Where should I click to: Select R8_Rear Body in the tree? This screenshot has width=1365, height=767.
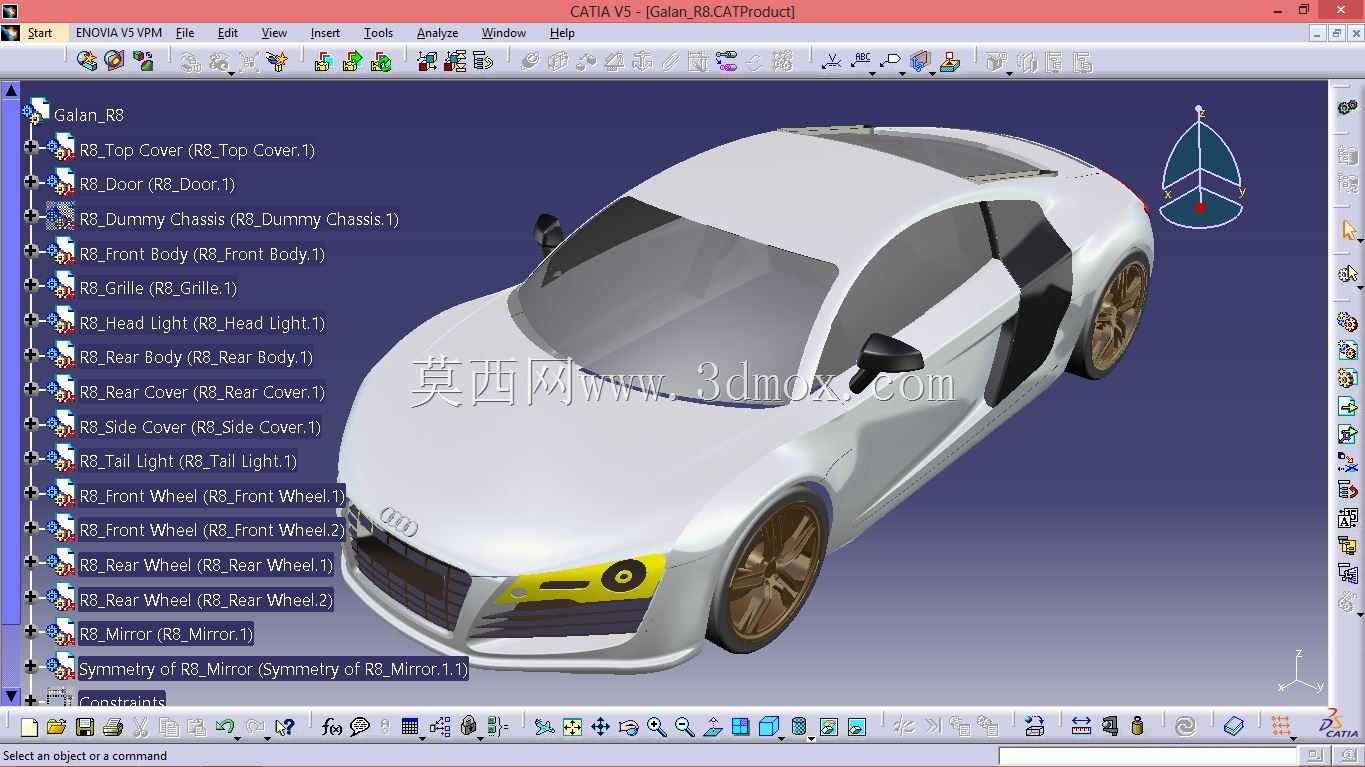click(196, 357)
